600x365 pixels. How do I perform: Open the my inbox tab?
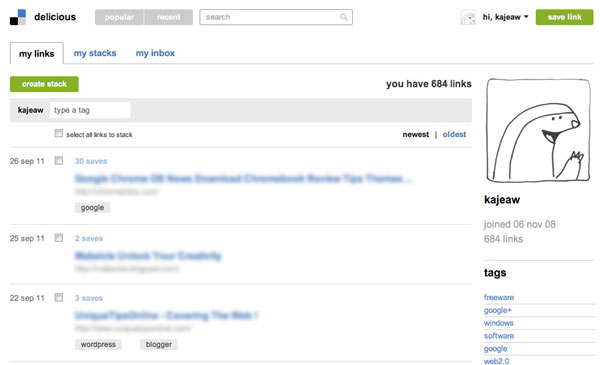pos(155,53)
